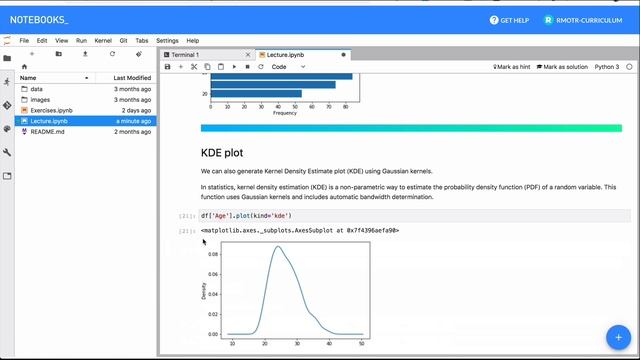Open the Settings menu

tap(167, 40)
